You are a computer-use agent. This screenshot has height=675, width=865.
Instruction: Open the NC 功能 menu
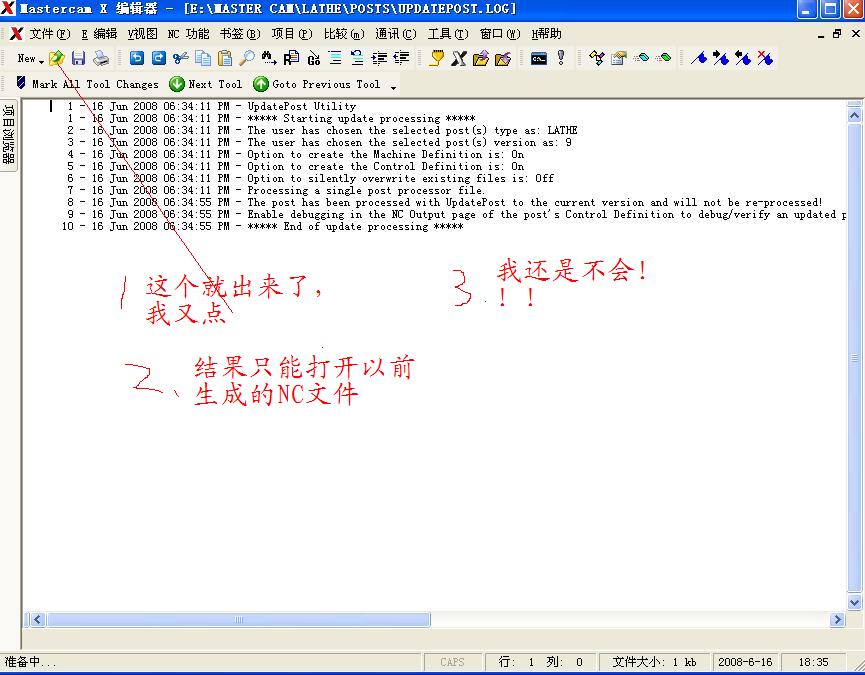[x=188, y=34]
